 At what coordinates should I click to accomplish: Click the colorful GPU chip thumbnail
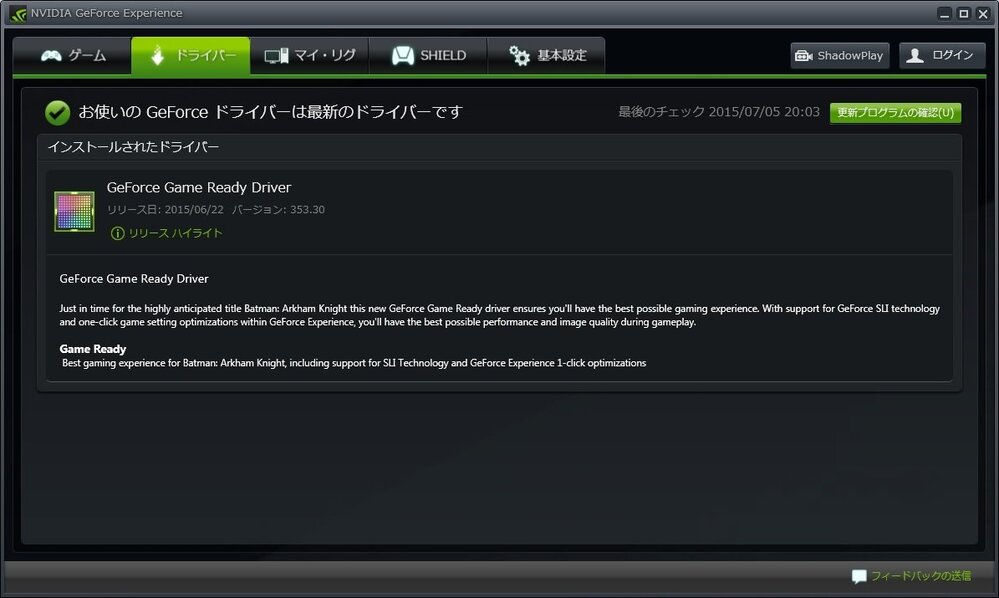(74, 211)
